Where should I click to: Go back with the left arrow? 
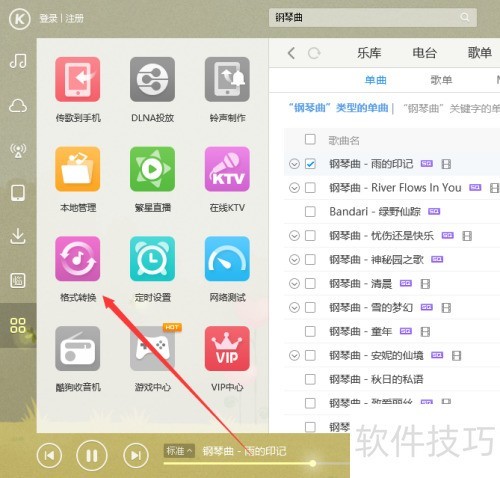[291, 53]
